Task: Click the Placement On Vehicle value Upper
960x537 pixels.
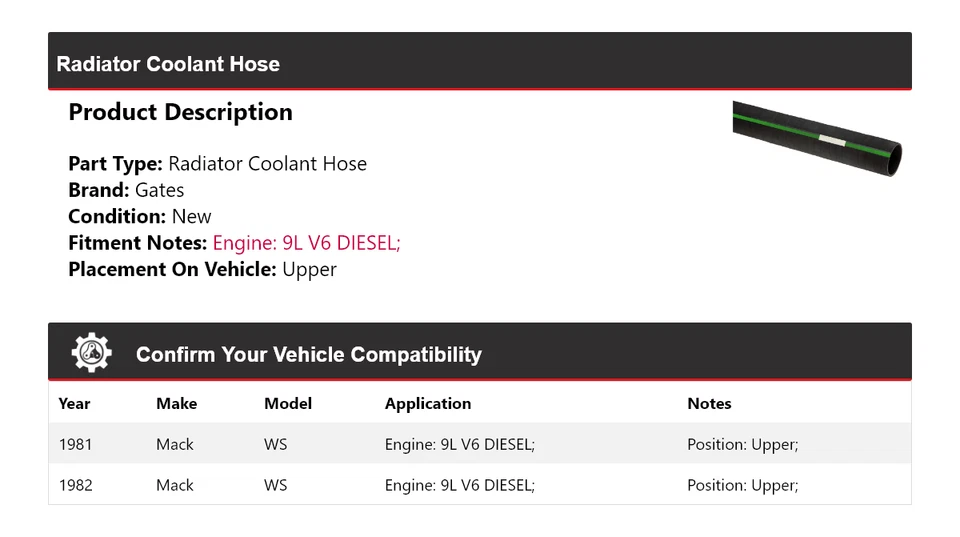Action: [309, 269]
